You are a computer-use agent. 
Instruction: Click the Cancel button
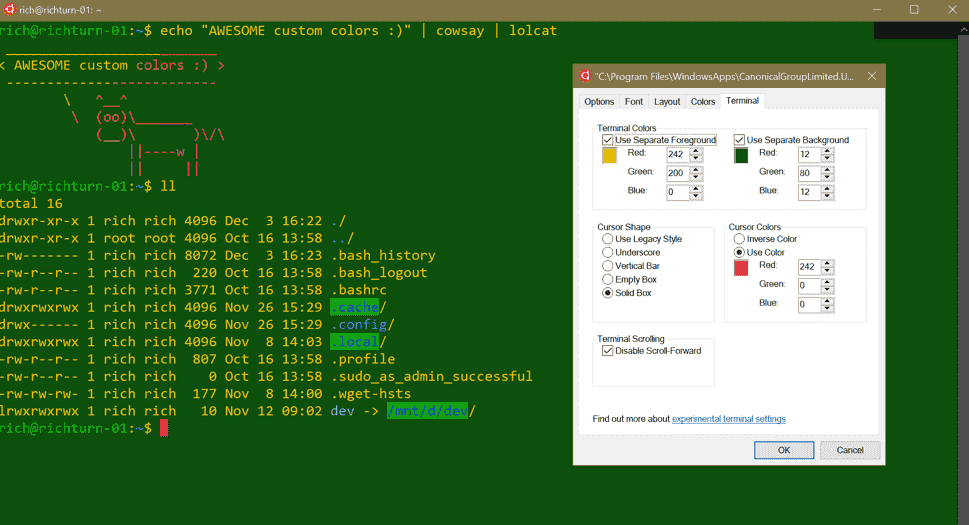[x=850, y=450]
